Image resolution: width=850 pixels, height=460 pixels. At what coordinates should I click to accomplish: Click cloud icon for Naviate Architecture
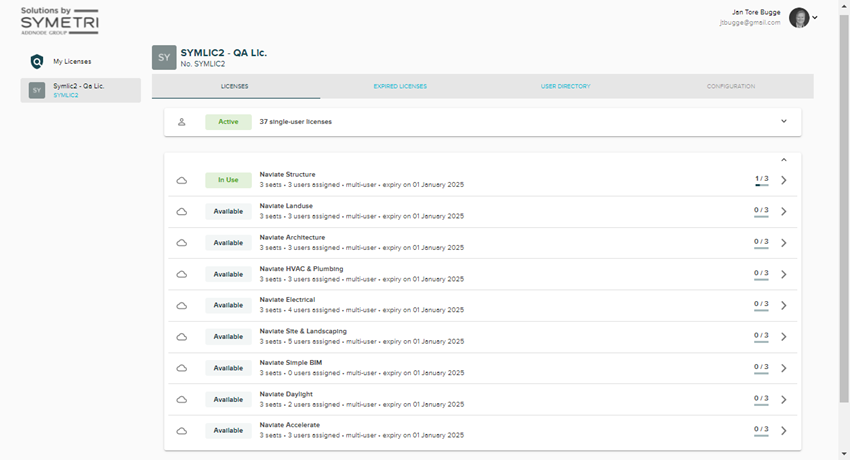pos(182,243)
